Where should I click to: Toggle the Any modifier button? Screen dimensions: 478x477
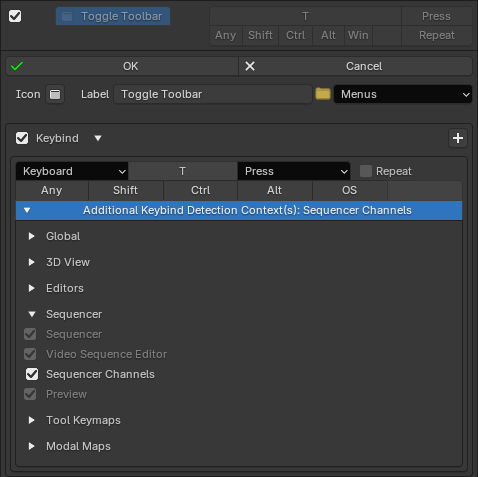point(52,190)
